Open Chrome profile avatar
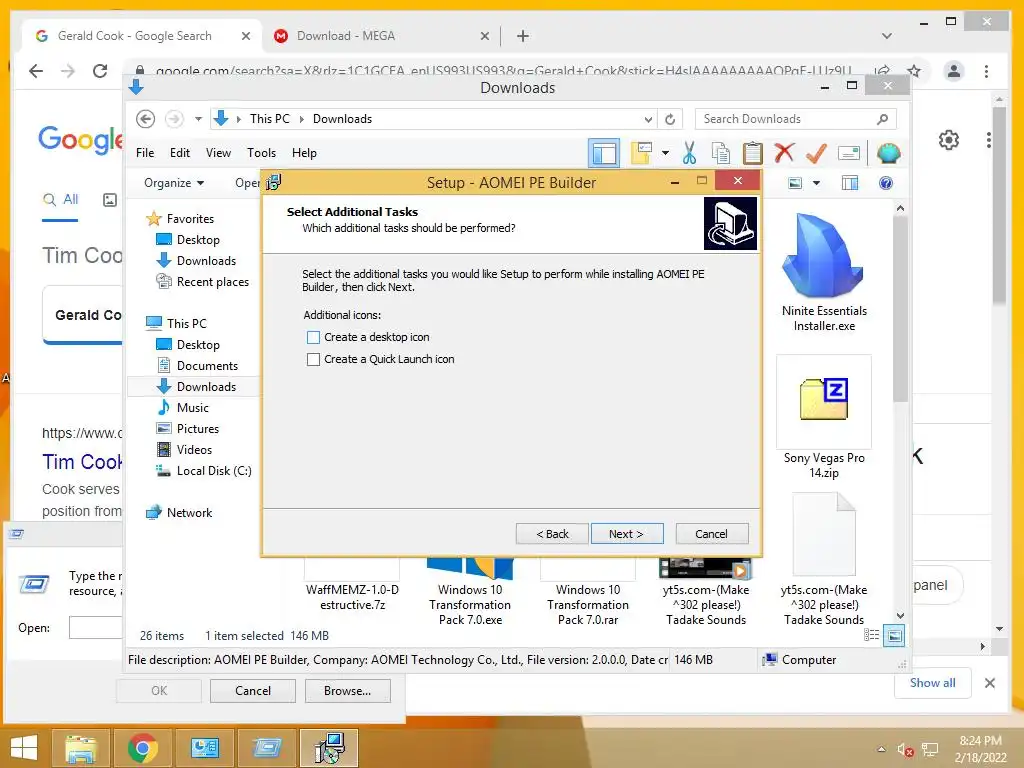 click(x=953, y=71)
